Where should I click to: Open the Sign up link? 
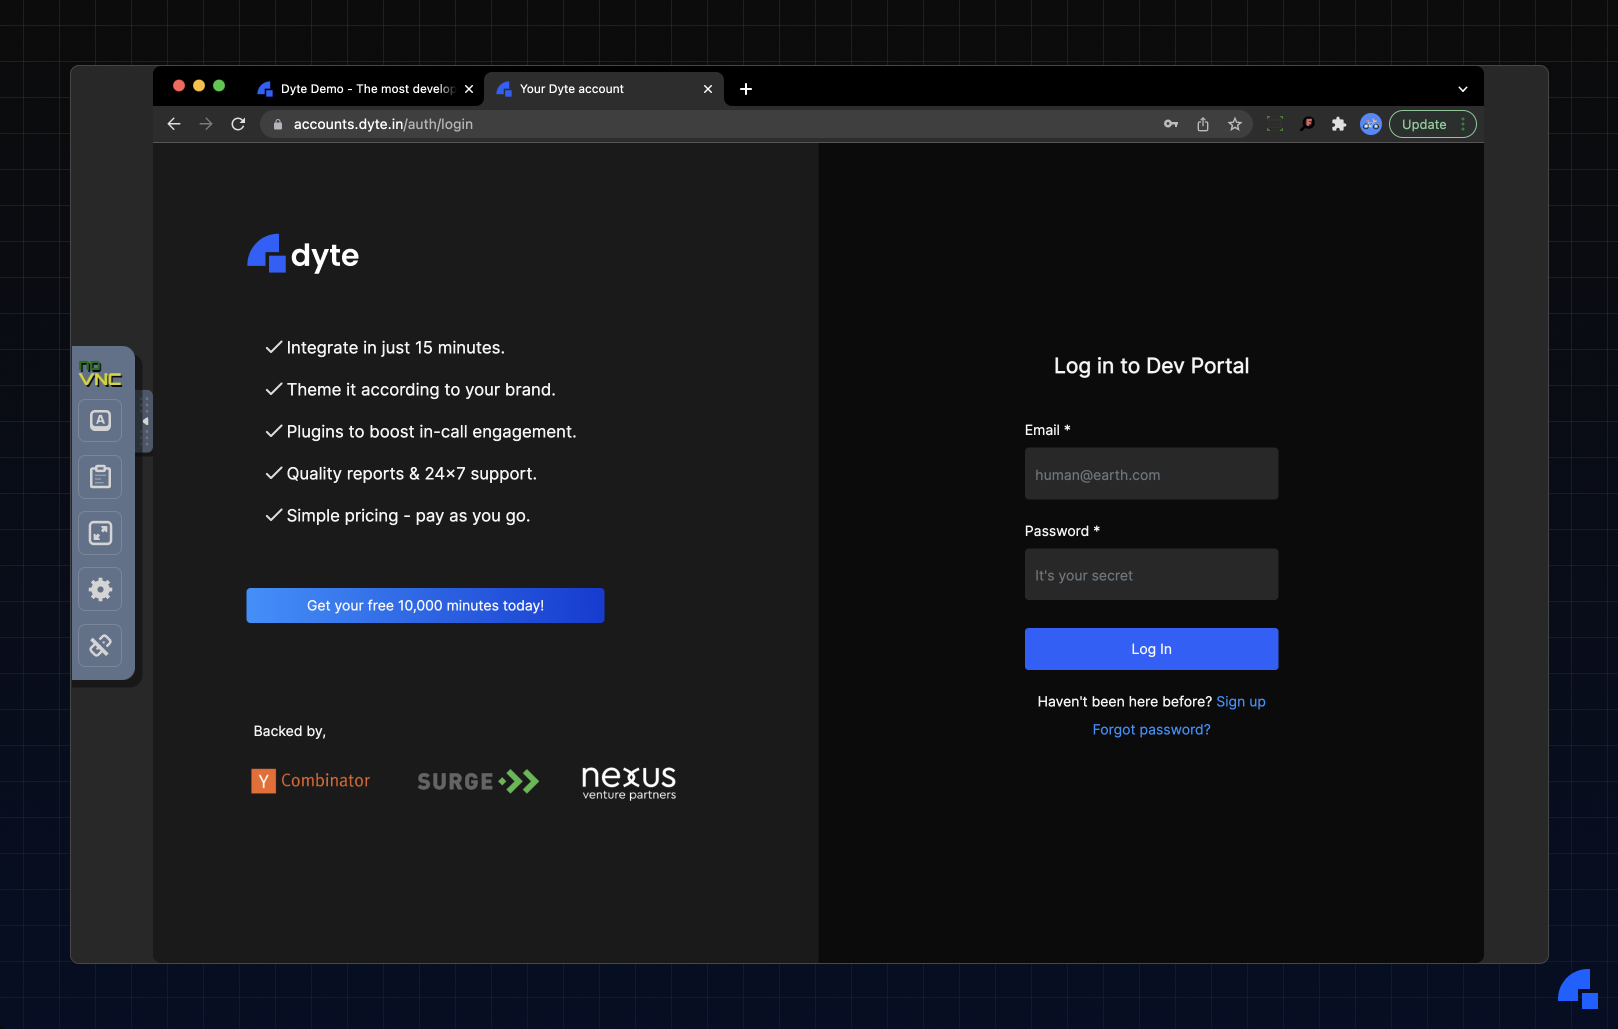[1241, 701]
